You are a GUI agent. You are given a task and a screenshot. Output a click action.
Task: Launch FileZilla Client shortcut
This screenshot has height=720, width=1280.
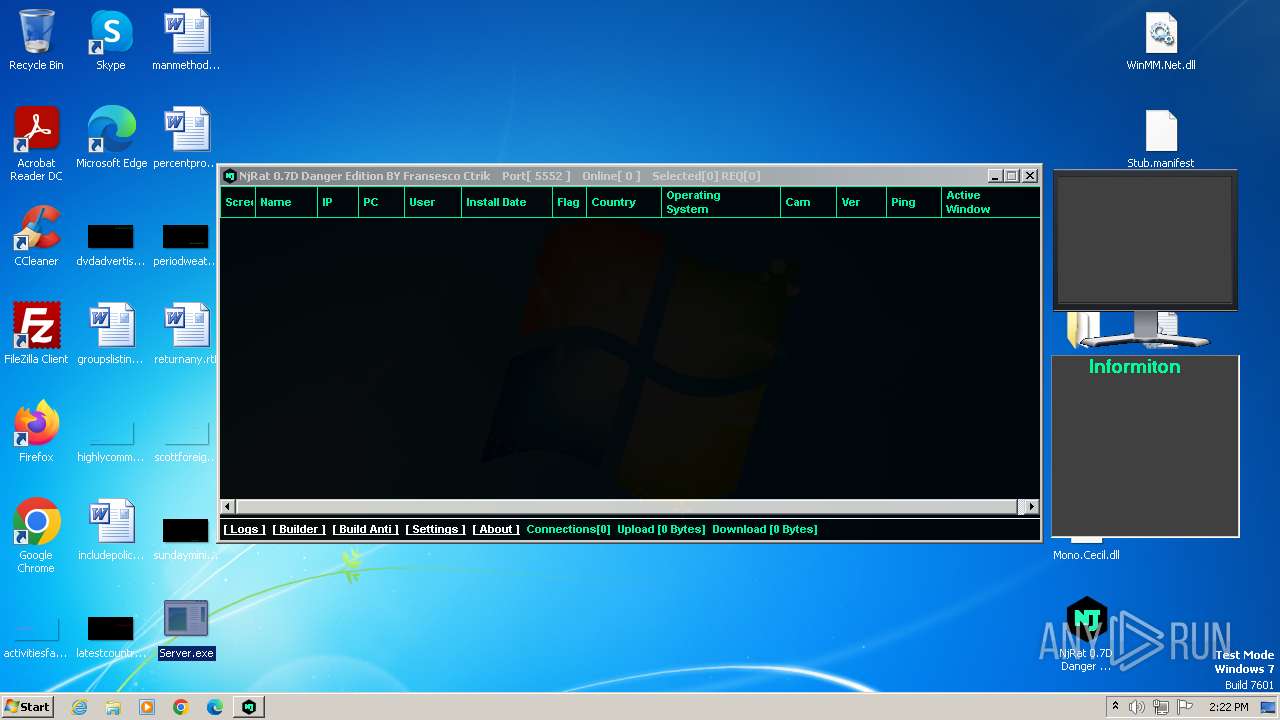(x=36, y=335)
